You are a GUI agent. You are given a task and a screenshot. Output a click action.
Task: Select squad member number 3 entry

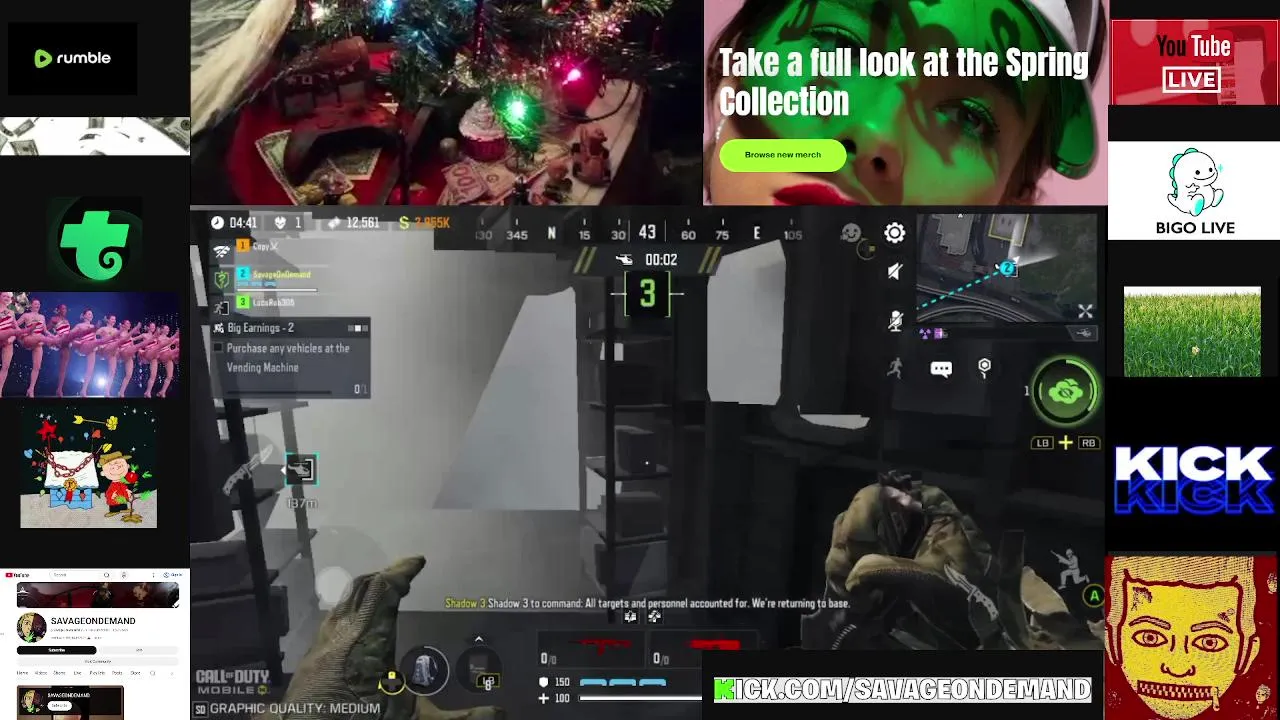(266, 302)
